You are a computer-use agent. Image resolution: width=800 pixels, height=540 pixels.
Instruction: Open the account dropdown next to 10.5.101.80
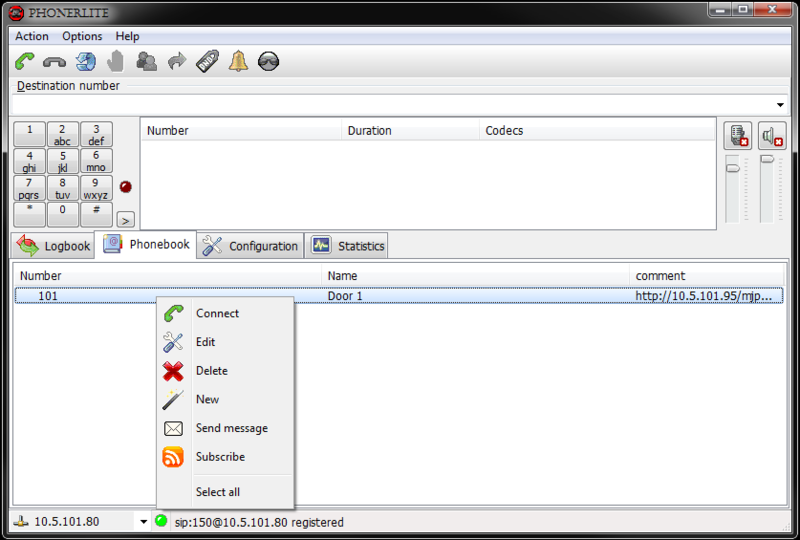coord(143,522)
